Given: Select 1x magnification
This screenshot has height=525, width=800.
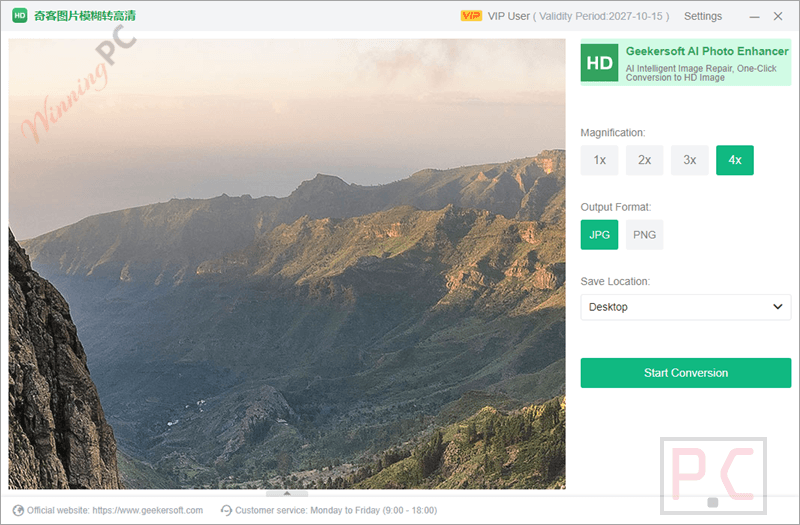Looking at the screenshot, I should [599, 160].
